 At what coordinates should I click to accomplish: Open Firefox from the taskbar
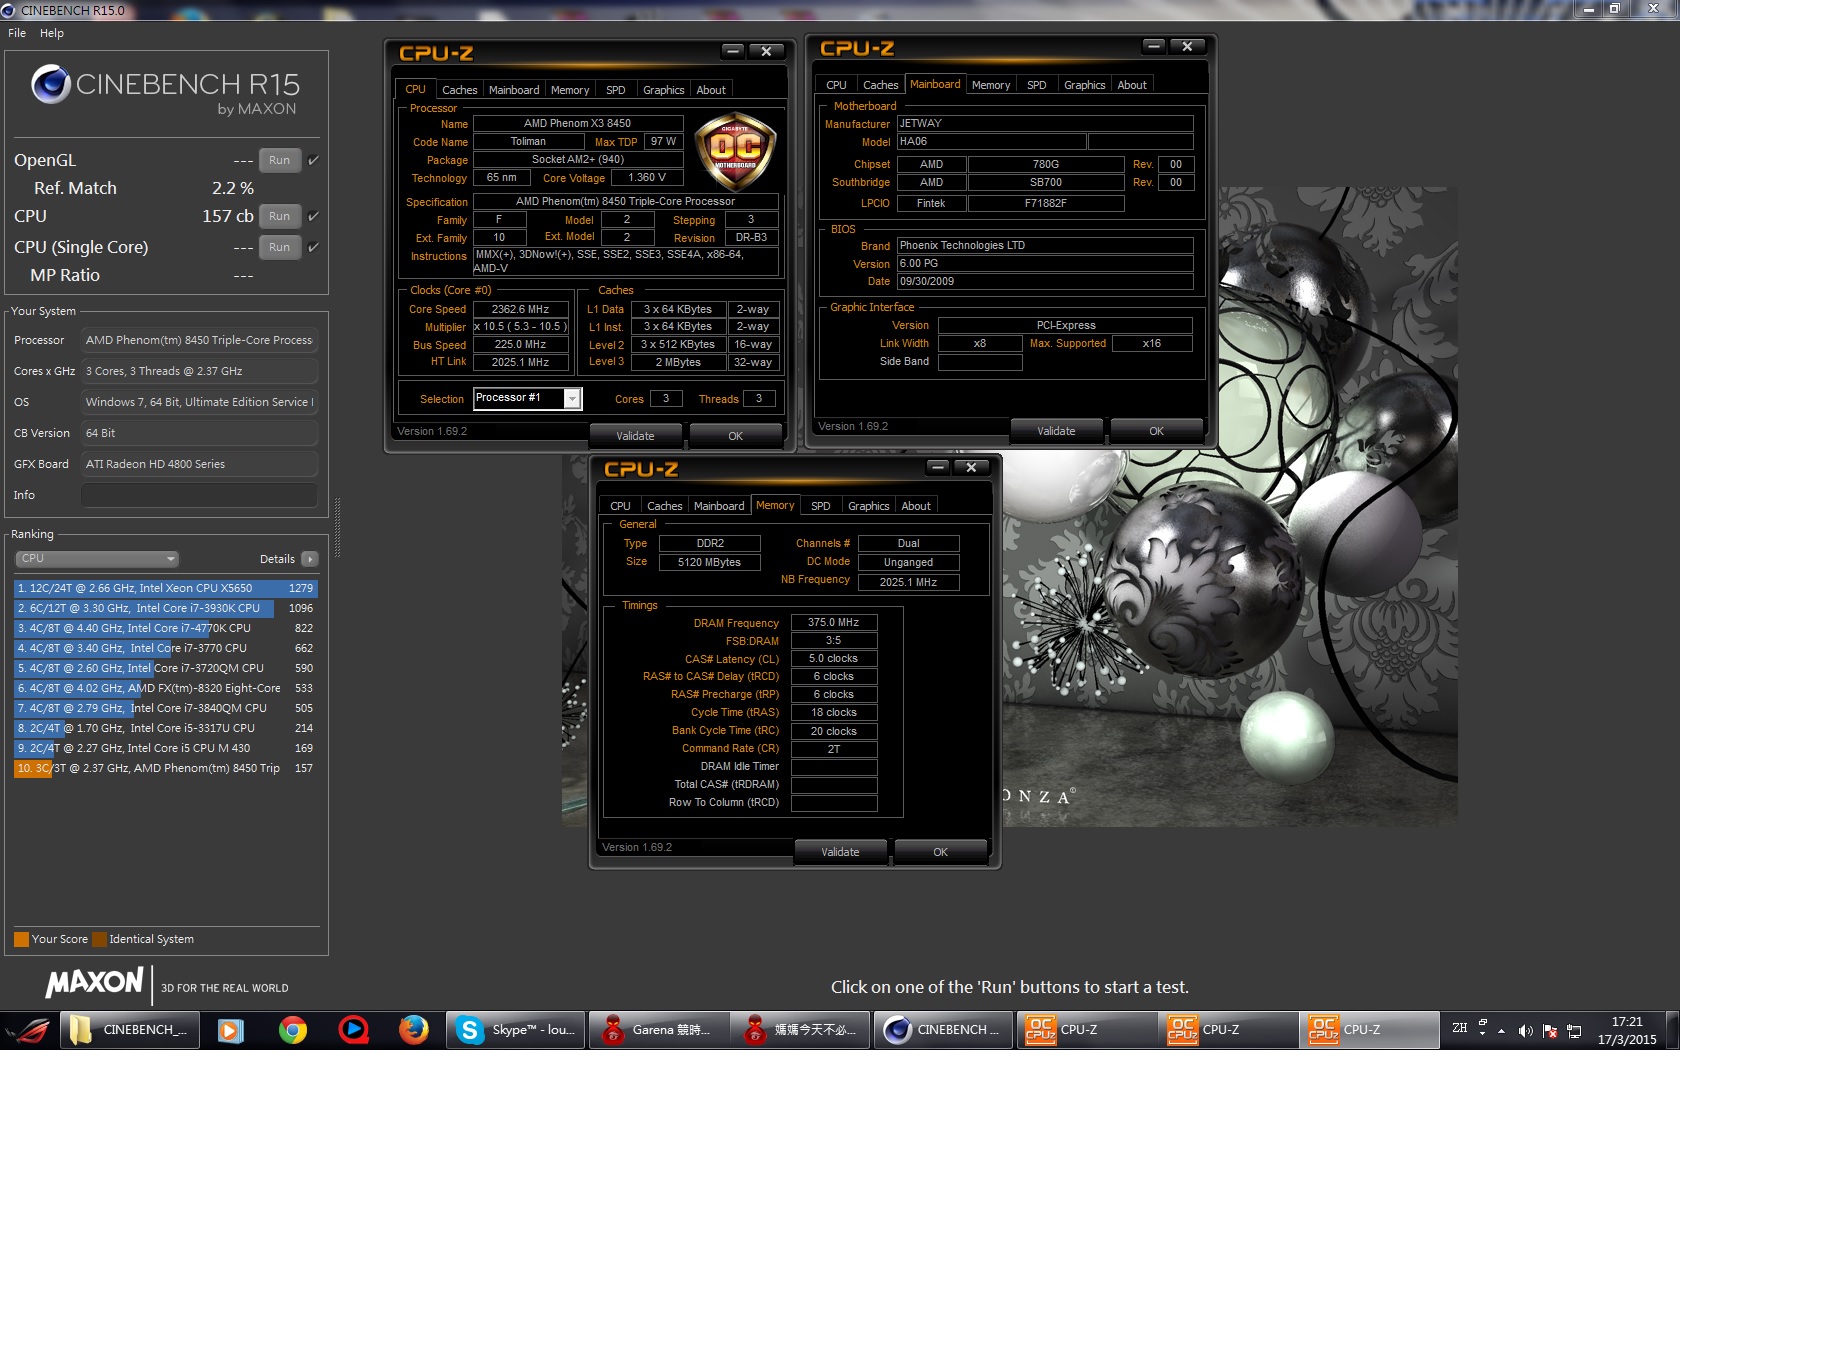(413, 1029)
